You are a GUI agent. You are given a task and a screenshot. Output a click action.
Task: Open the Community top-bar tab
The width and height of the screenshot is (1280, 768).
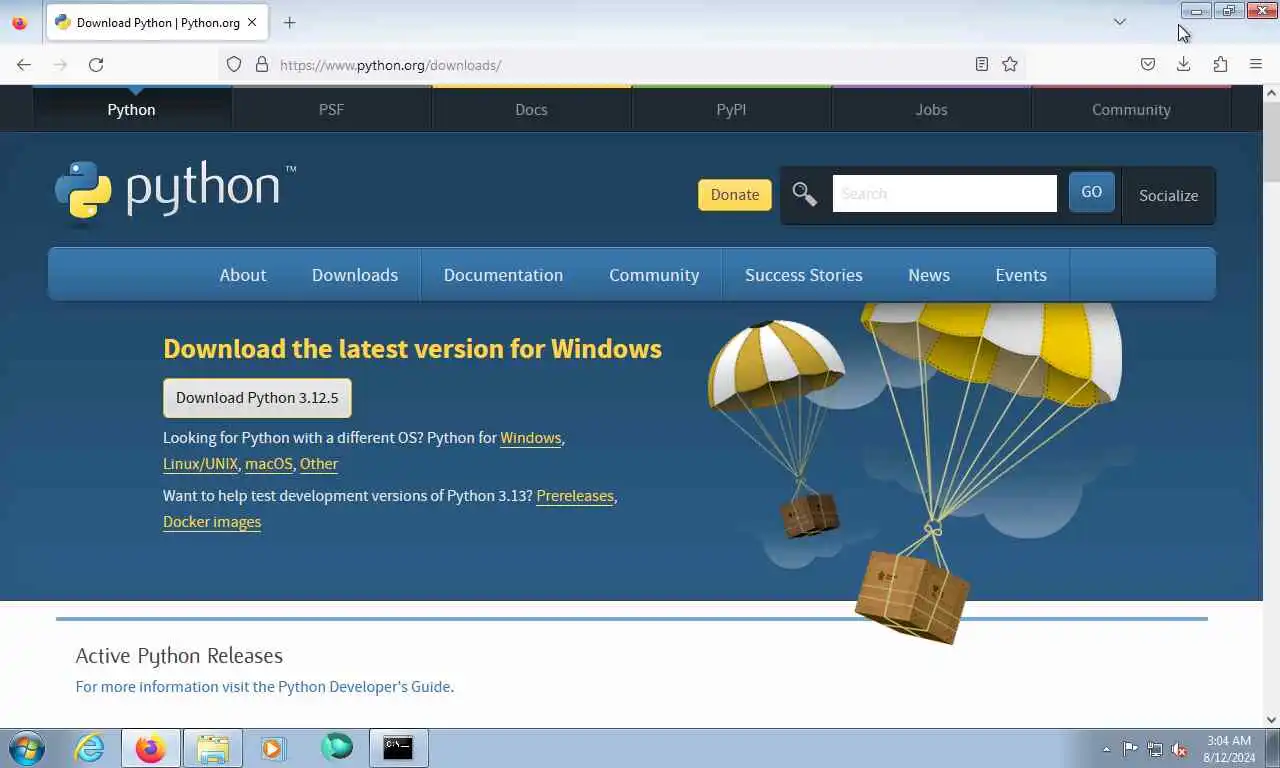coord(1131,110)
